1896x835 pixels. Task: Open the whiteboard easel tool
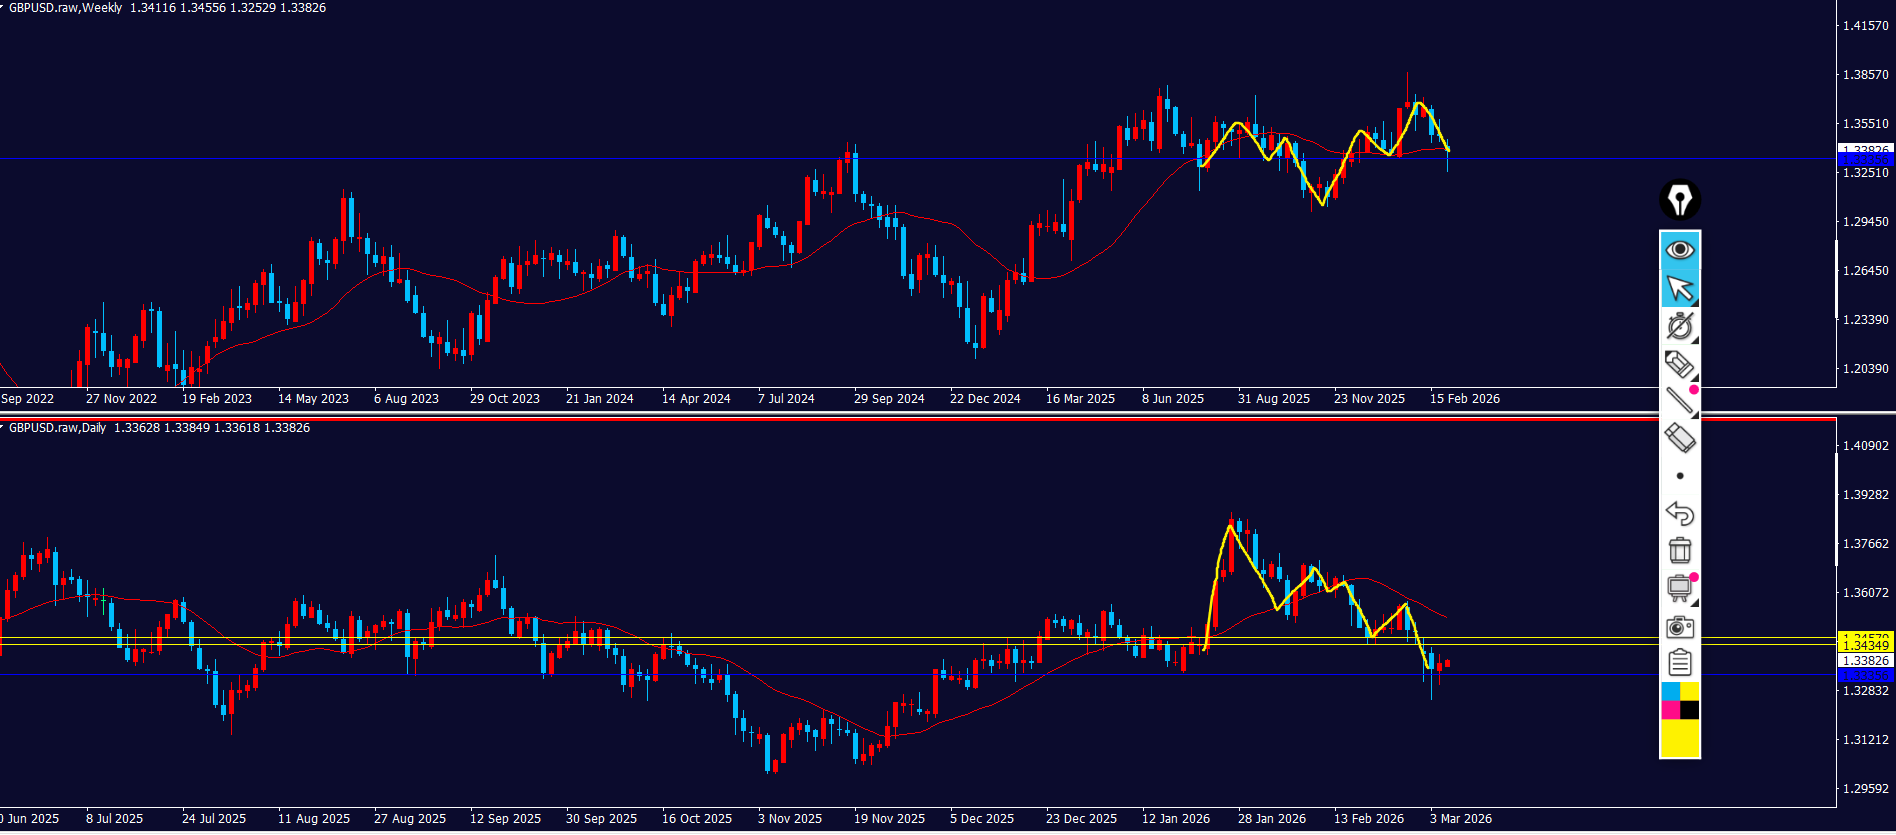[1680, 588]
